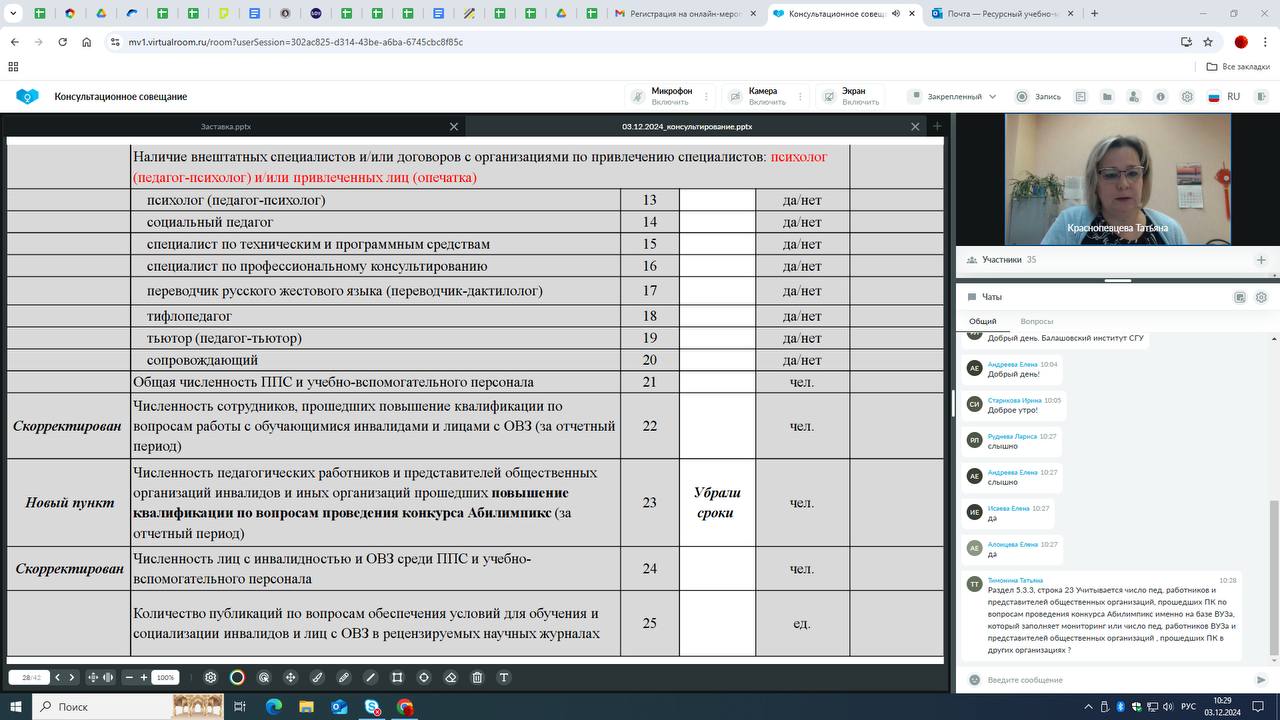This screenshot has width=1280, height=720.
Task: Open room settings gear in top bar
Action: (1187, 97)
